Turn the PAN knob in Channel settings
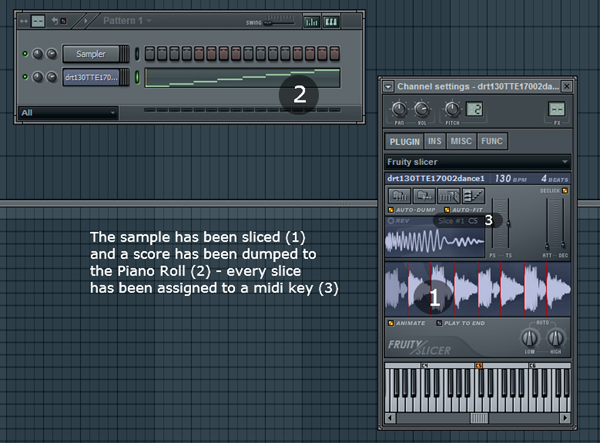 tap(399, 110)
